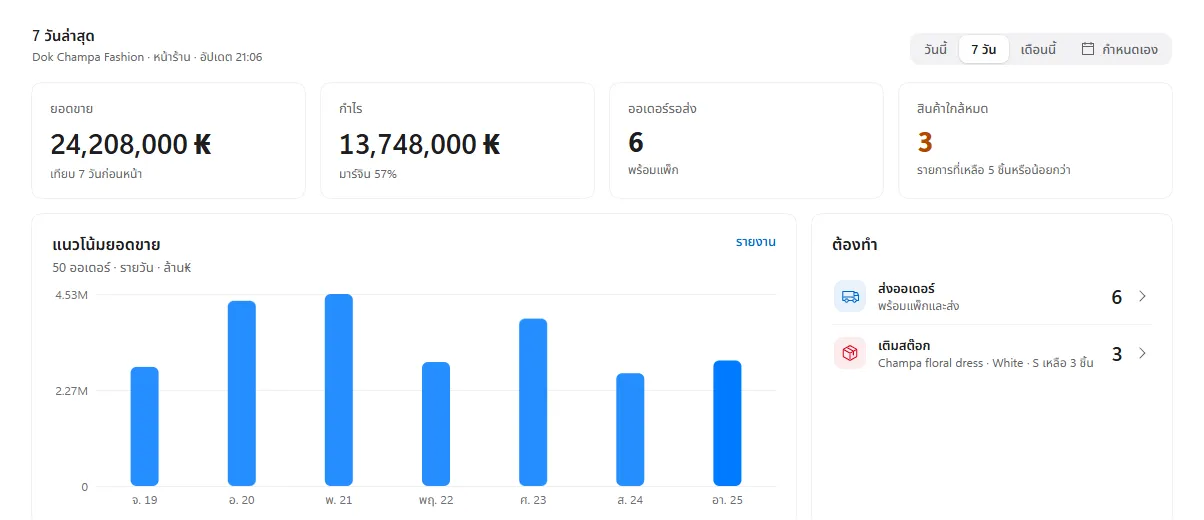Click the delivery truck icon for ส่งออเดอร์
The width and height of the screenshot is (1204, 520).
850,297
